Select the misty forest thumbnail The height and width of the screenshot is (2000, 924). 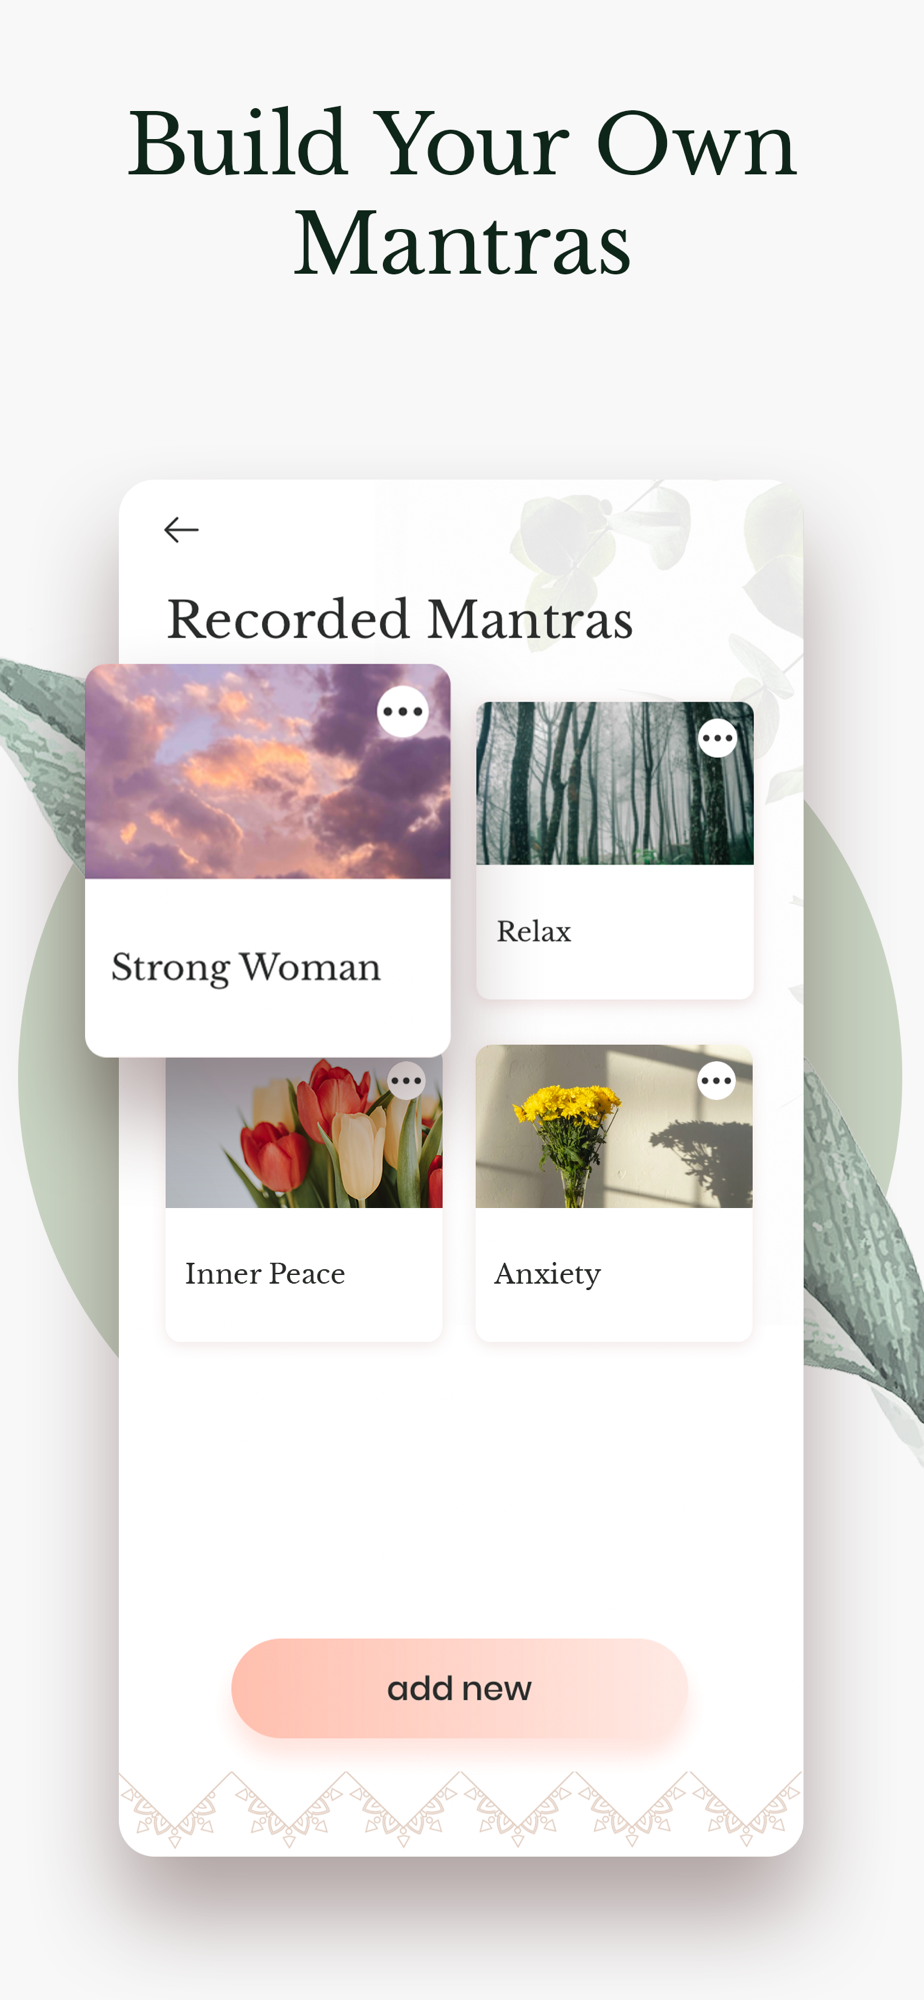tap(615, 783)
